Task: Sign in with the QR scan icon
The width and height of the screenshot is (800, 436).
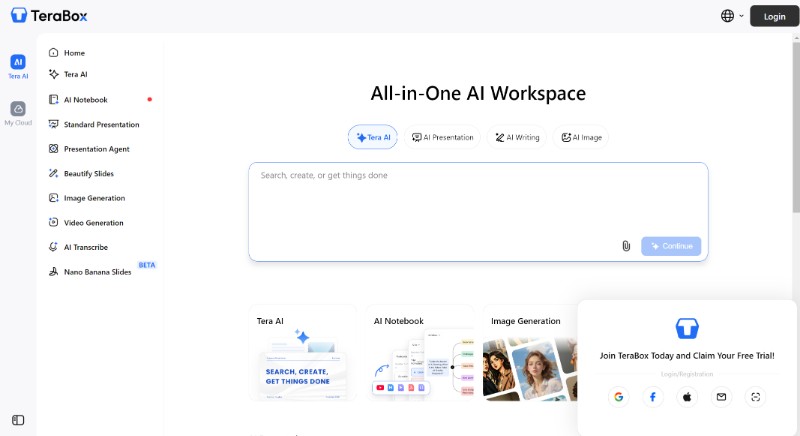Action: [x=755, y=397]
